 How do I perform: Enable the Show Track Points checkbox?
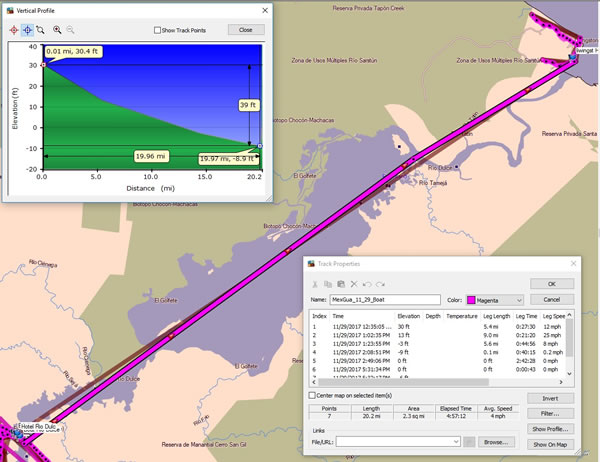(157, 30)
